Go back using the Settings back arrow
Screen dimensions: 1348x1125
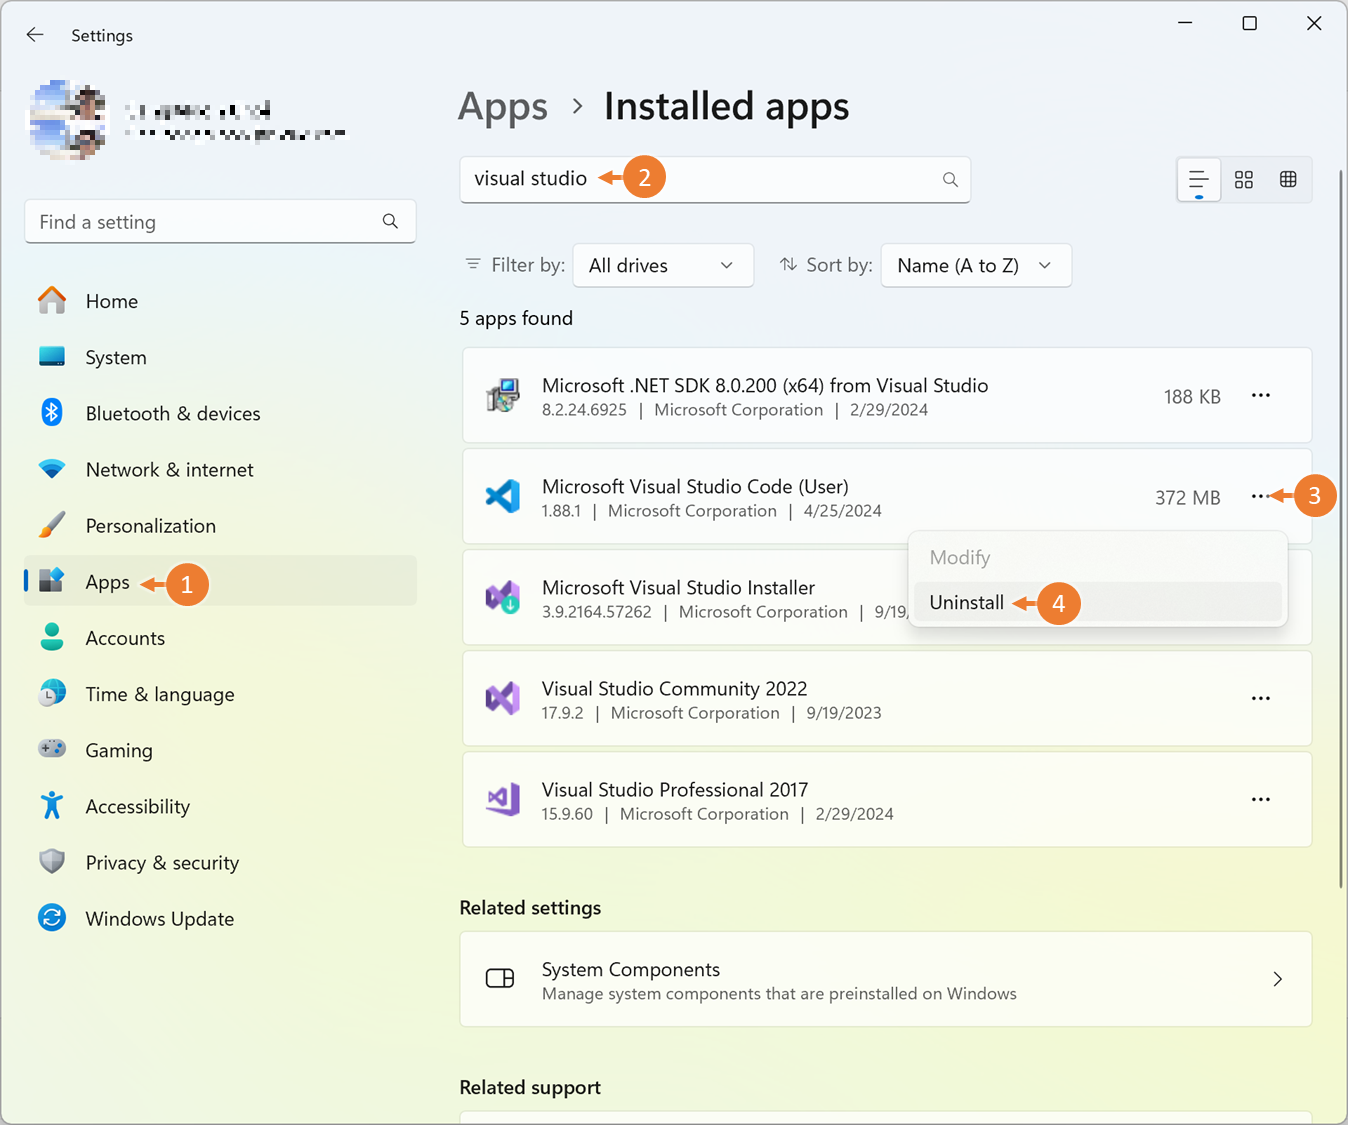[35, 35]
